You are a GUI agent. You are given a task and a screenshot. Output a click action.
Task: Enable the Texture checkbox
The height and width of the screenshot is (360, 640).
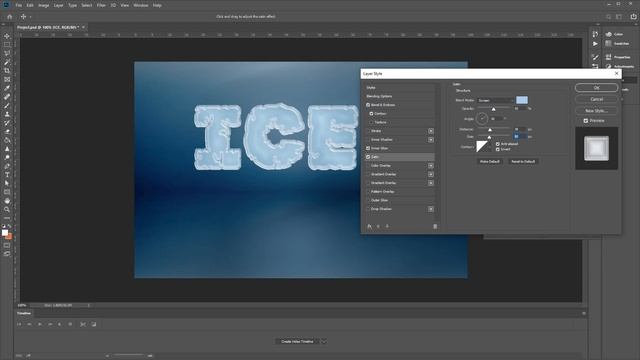click(x=371, y=122)
